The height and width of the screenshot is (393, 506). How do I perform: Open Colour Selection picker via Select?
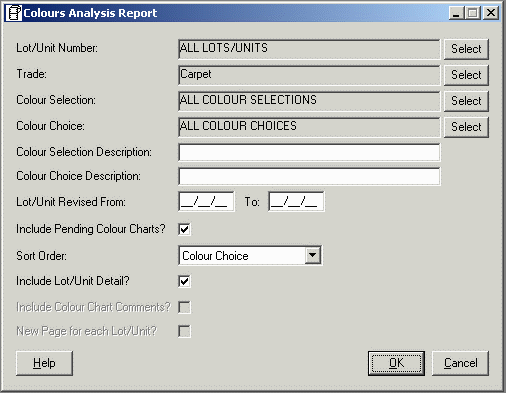click(x=466, y=101)
